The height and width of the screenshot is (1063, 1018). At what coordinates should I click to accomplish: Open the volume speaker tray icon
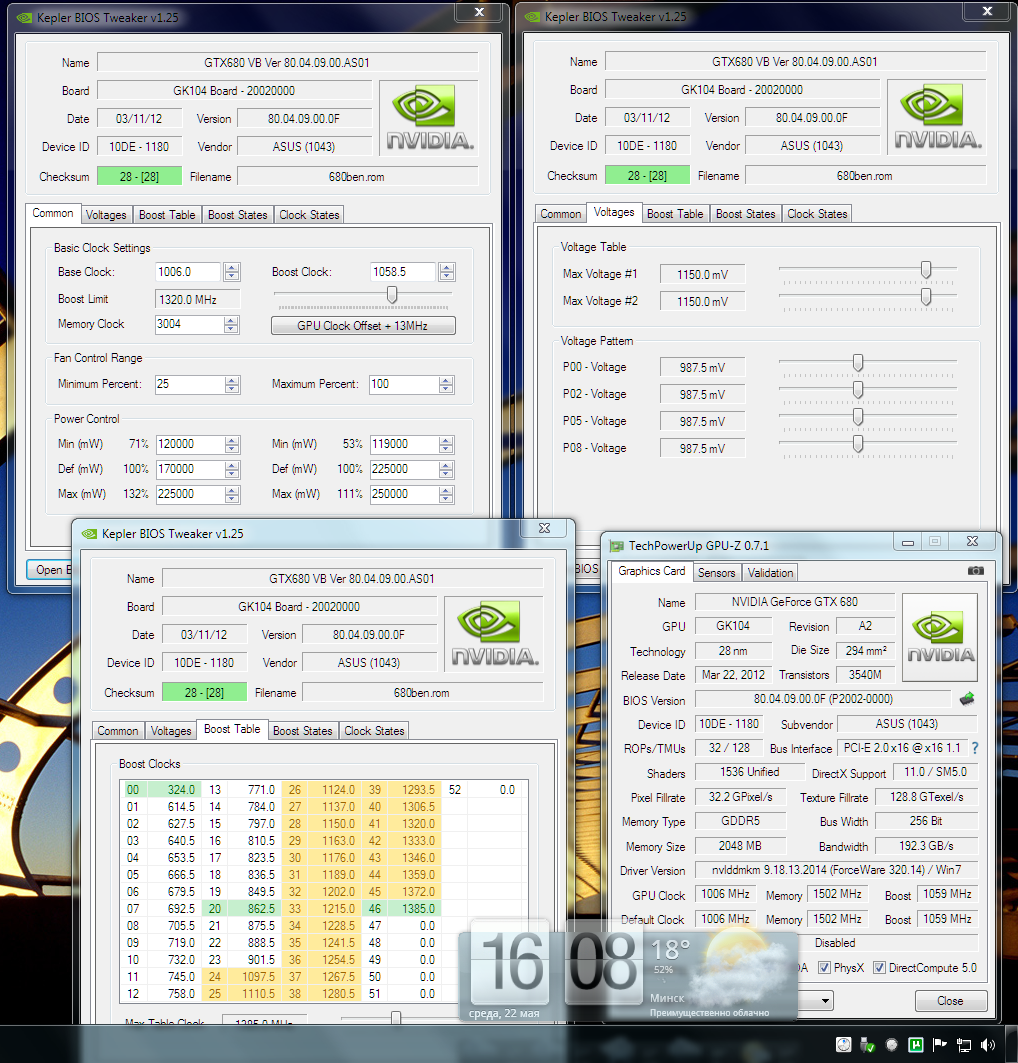point(989,1045)
